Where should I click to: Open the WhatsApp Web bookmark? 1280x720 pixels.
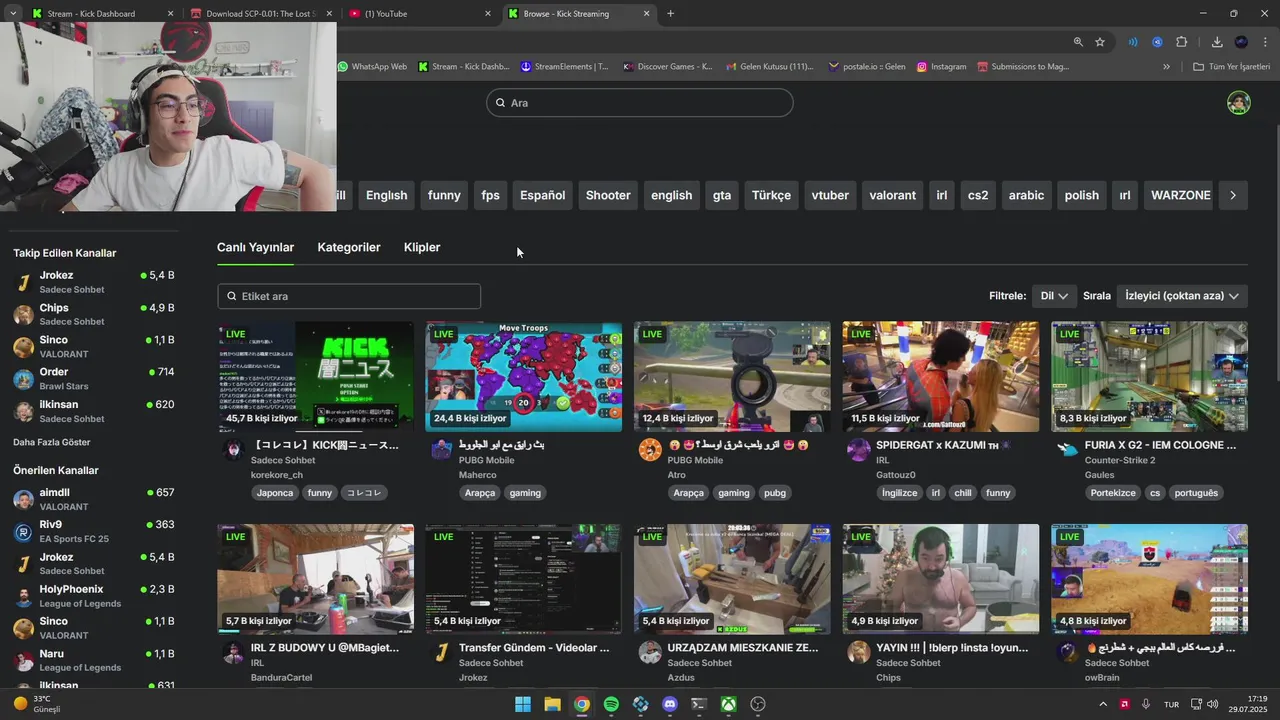(x=372, y=67)
